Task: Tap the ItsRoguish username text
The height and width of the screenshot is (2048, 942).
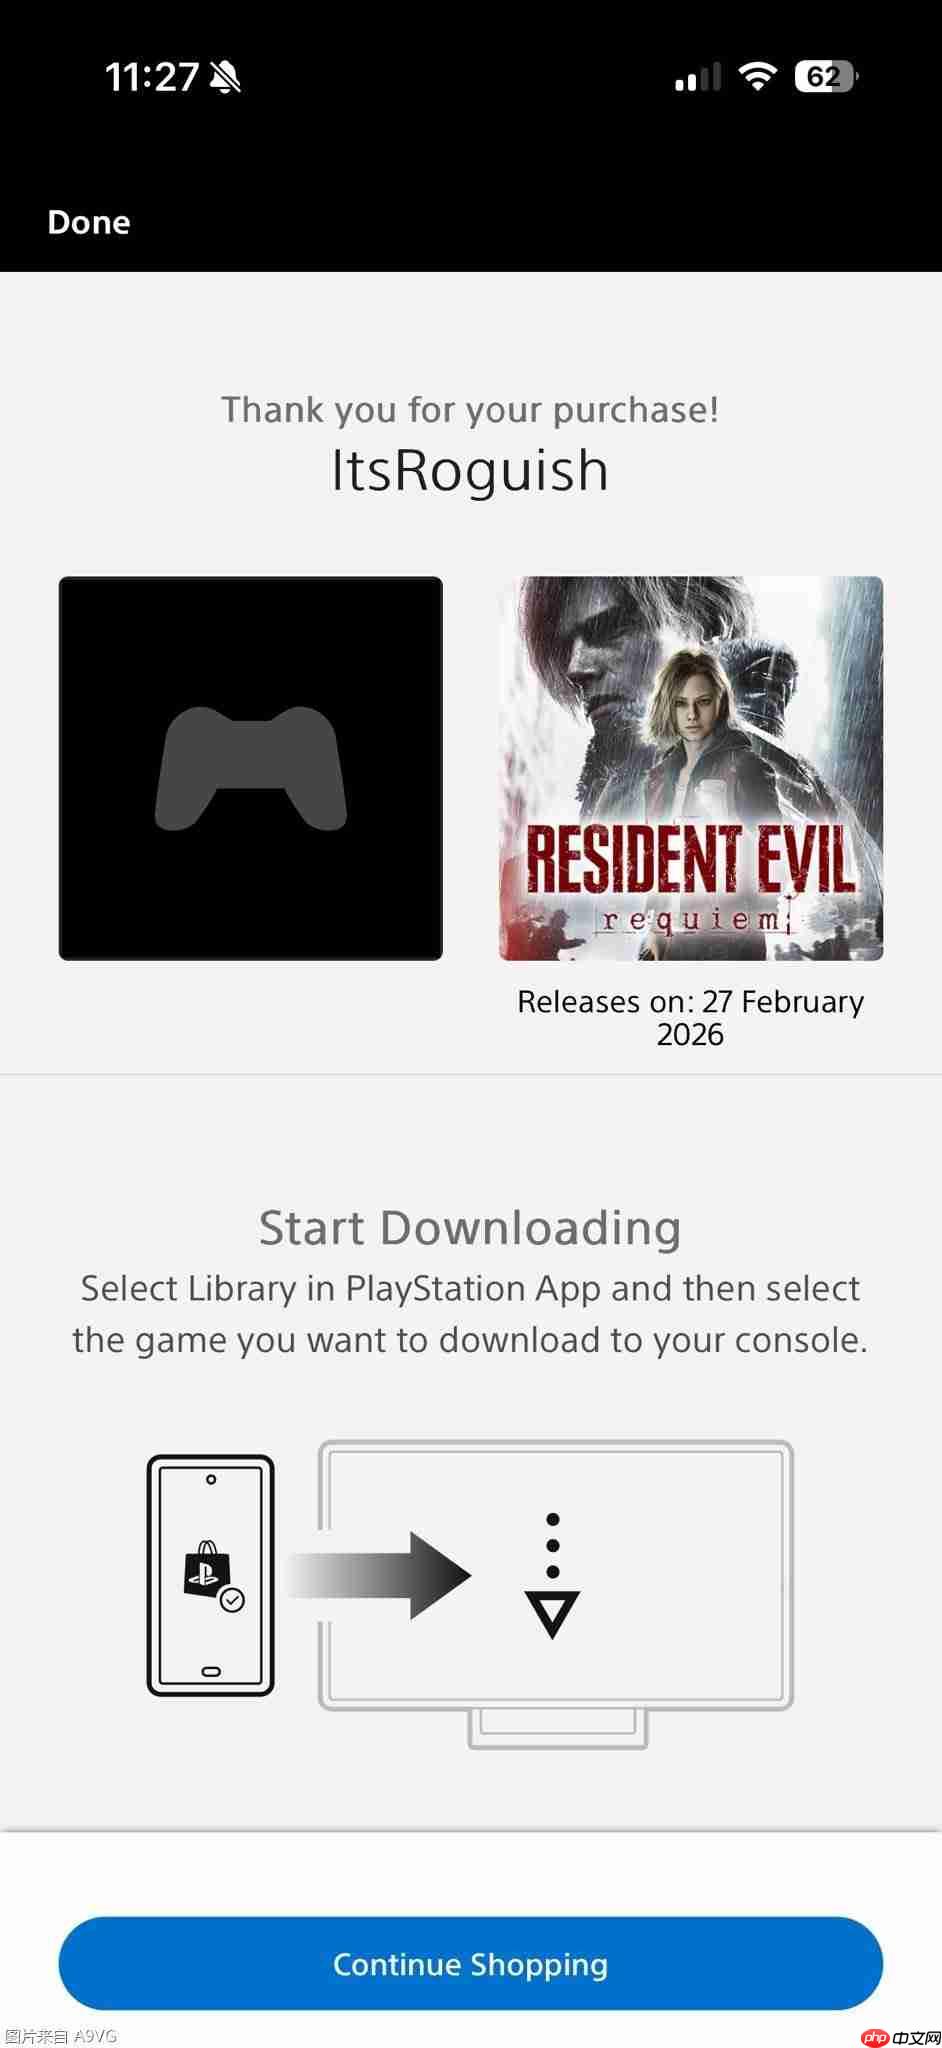Action: point(470,470)
